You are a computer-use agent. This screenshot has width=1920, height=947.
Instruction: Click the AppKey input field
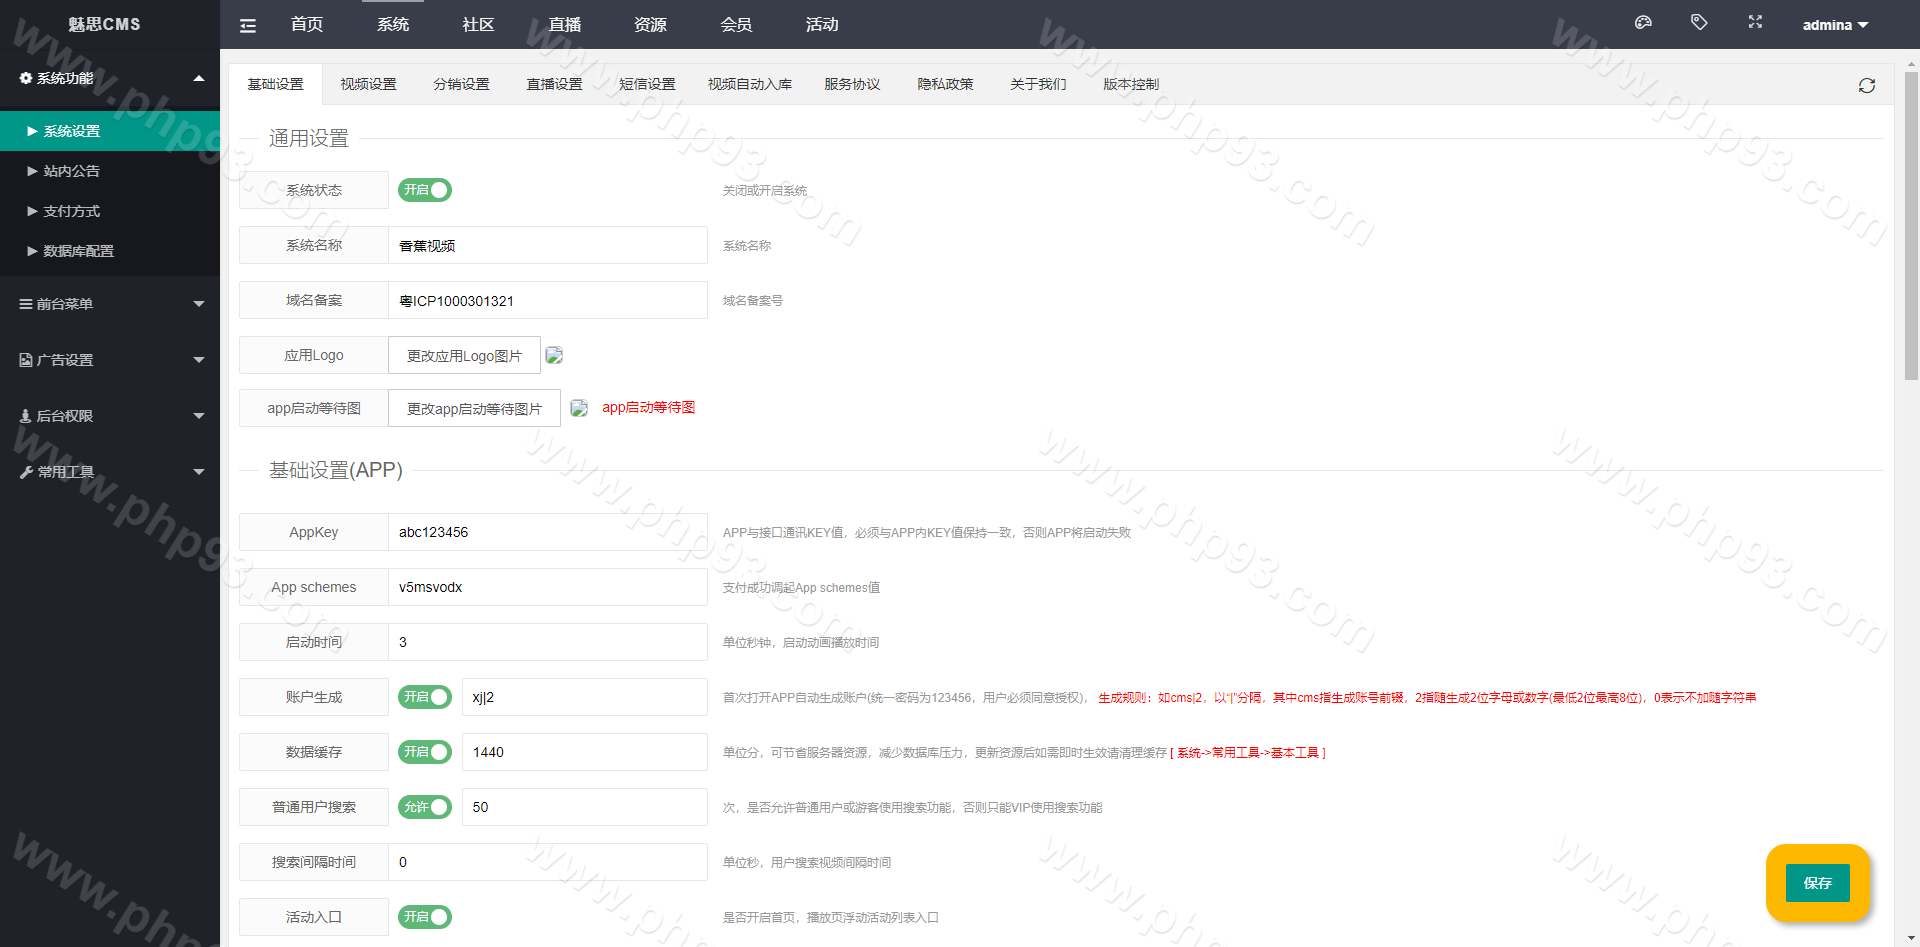click(x=547, y=532)
